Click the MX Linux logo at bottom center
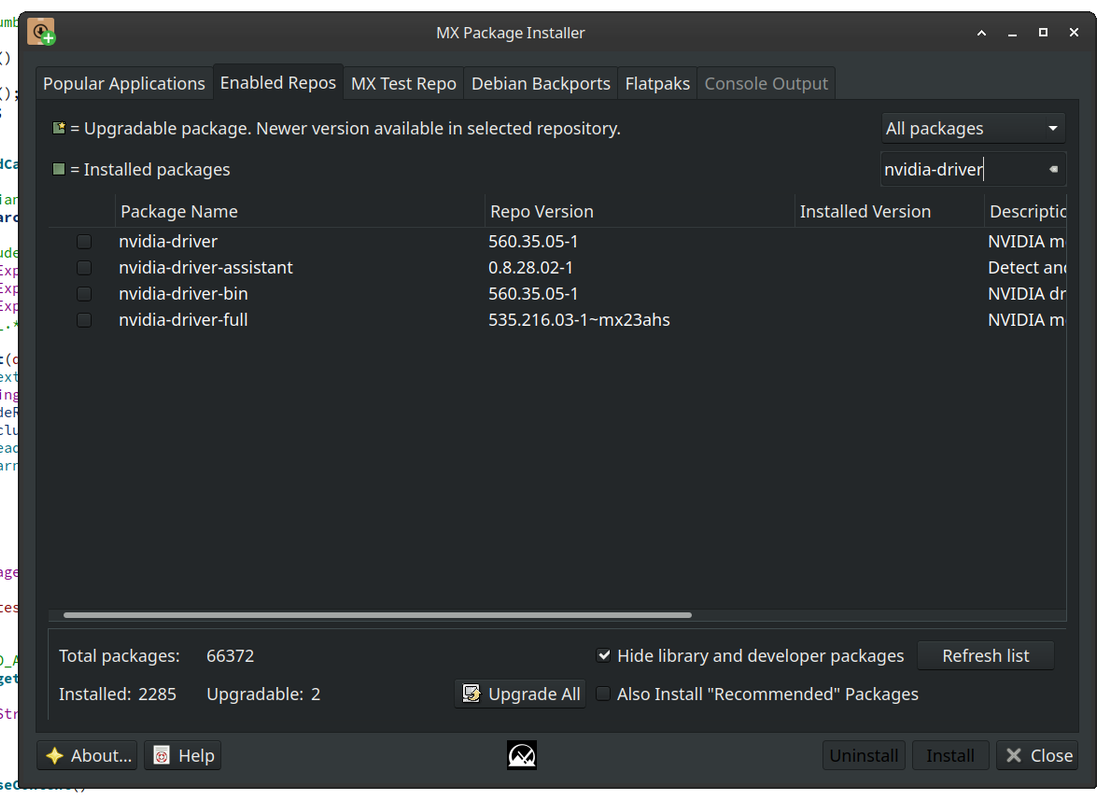This screenshot has height=800, width=1112. [521, 755]
